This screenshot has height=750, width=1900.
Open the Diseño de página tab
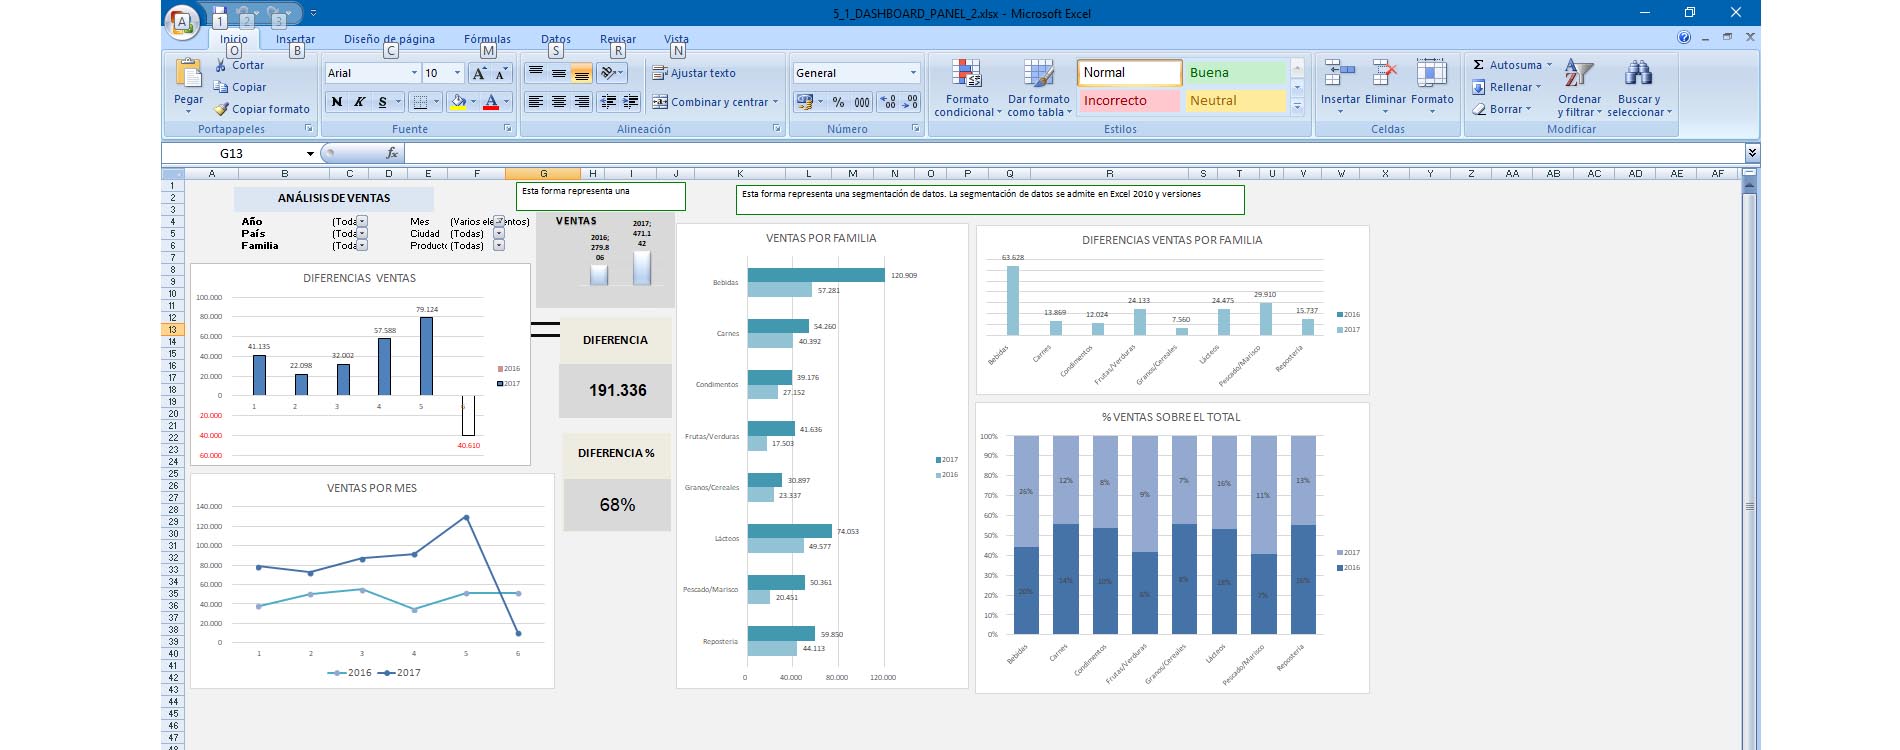click(x=389, y=39)
